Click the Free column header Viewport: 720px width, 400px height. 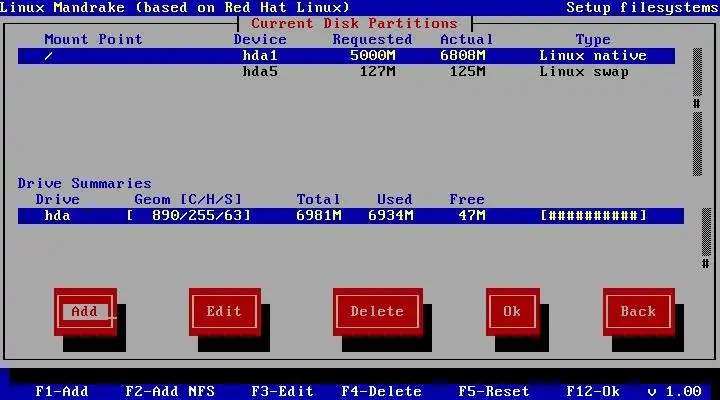click(467, 199)
